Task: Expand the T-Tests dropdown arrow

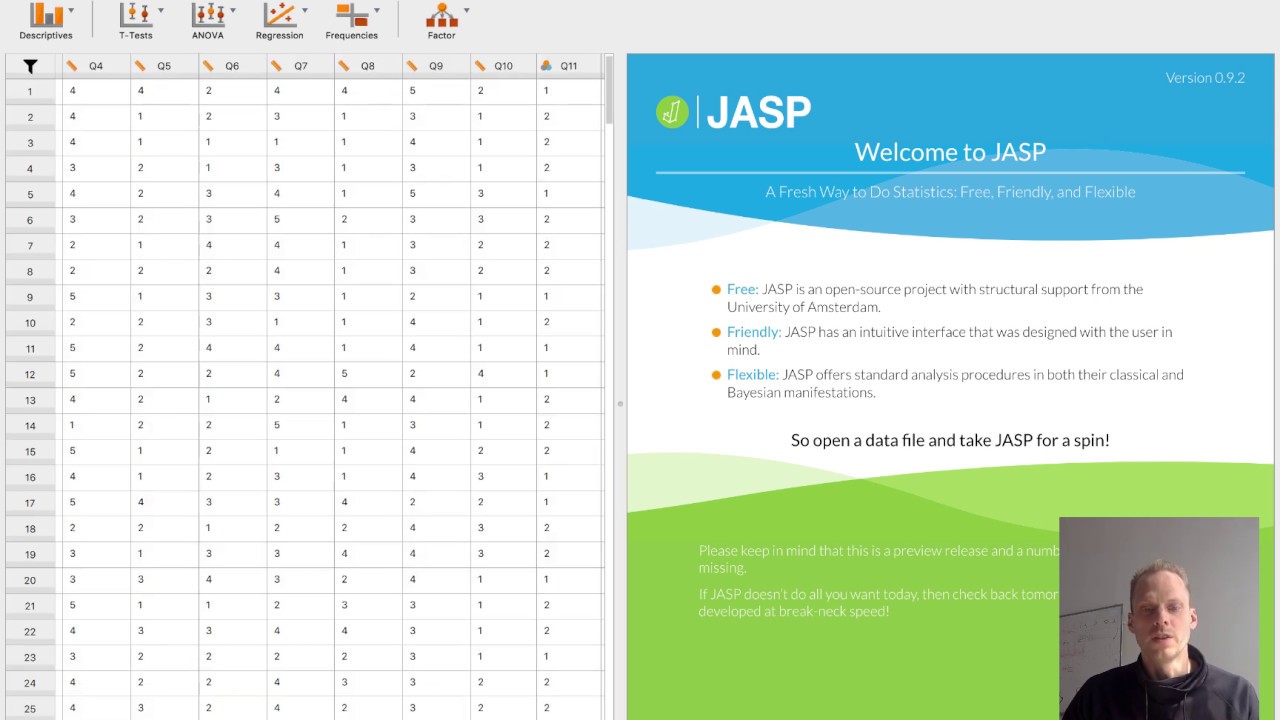Action: [x=161, y=11]
